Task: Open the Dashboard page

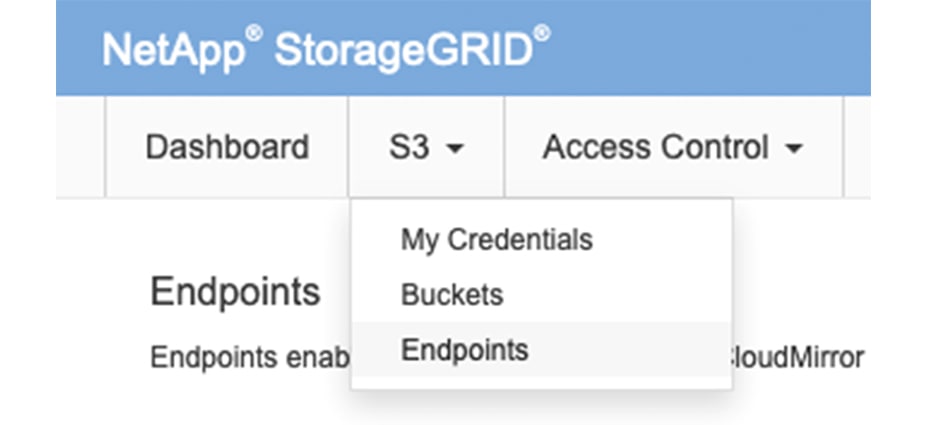Action: (227, 148)
